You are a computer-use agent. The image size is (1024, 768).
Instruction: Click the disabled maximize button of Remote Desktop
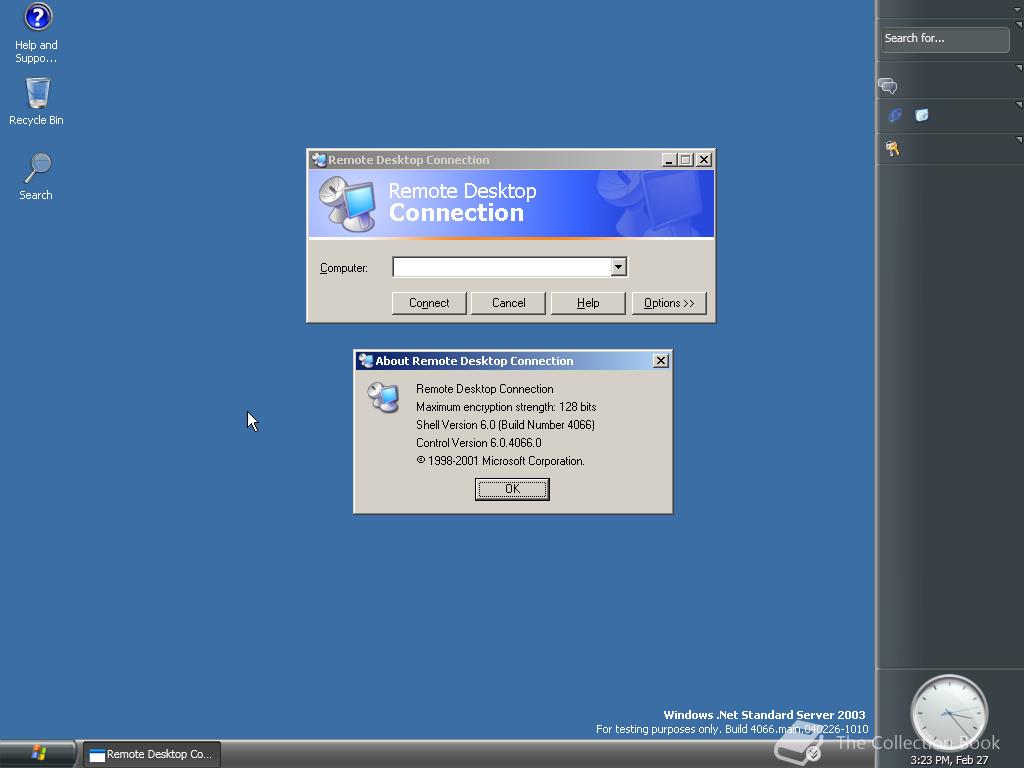click(x=686, y=160)
